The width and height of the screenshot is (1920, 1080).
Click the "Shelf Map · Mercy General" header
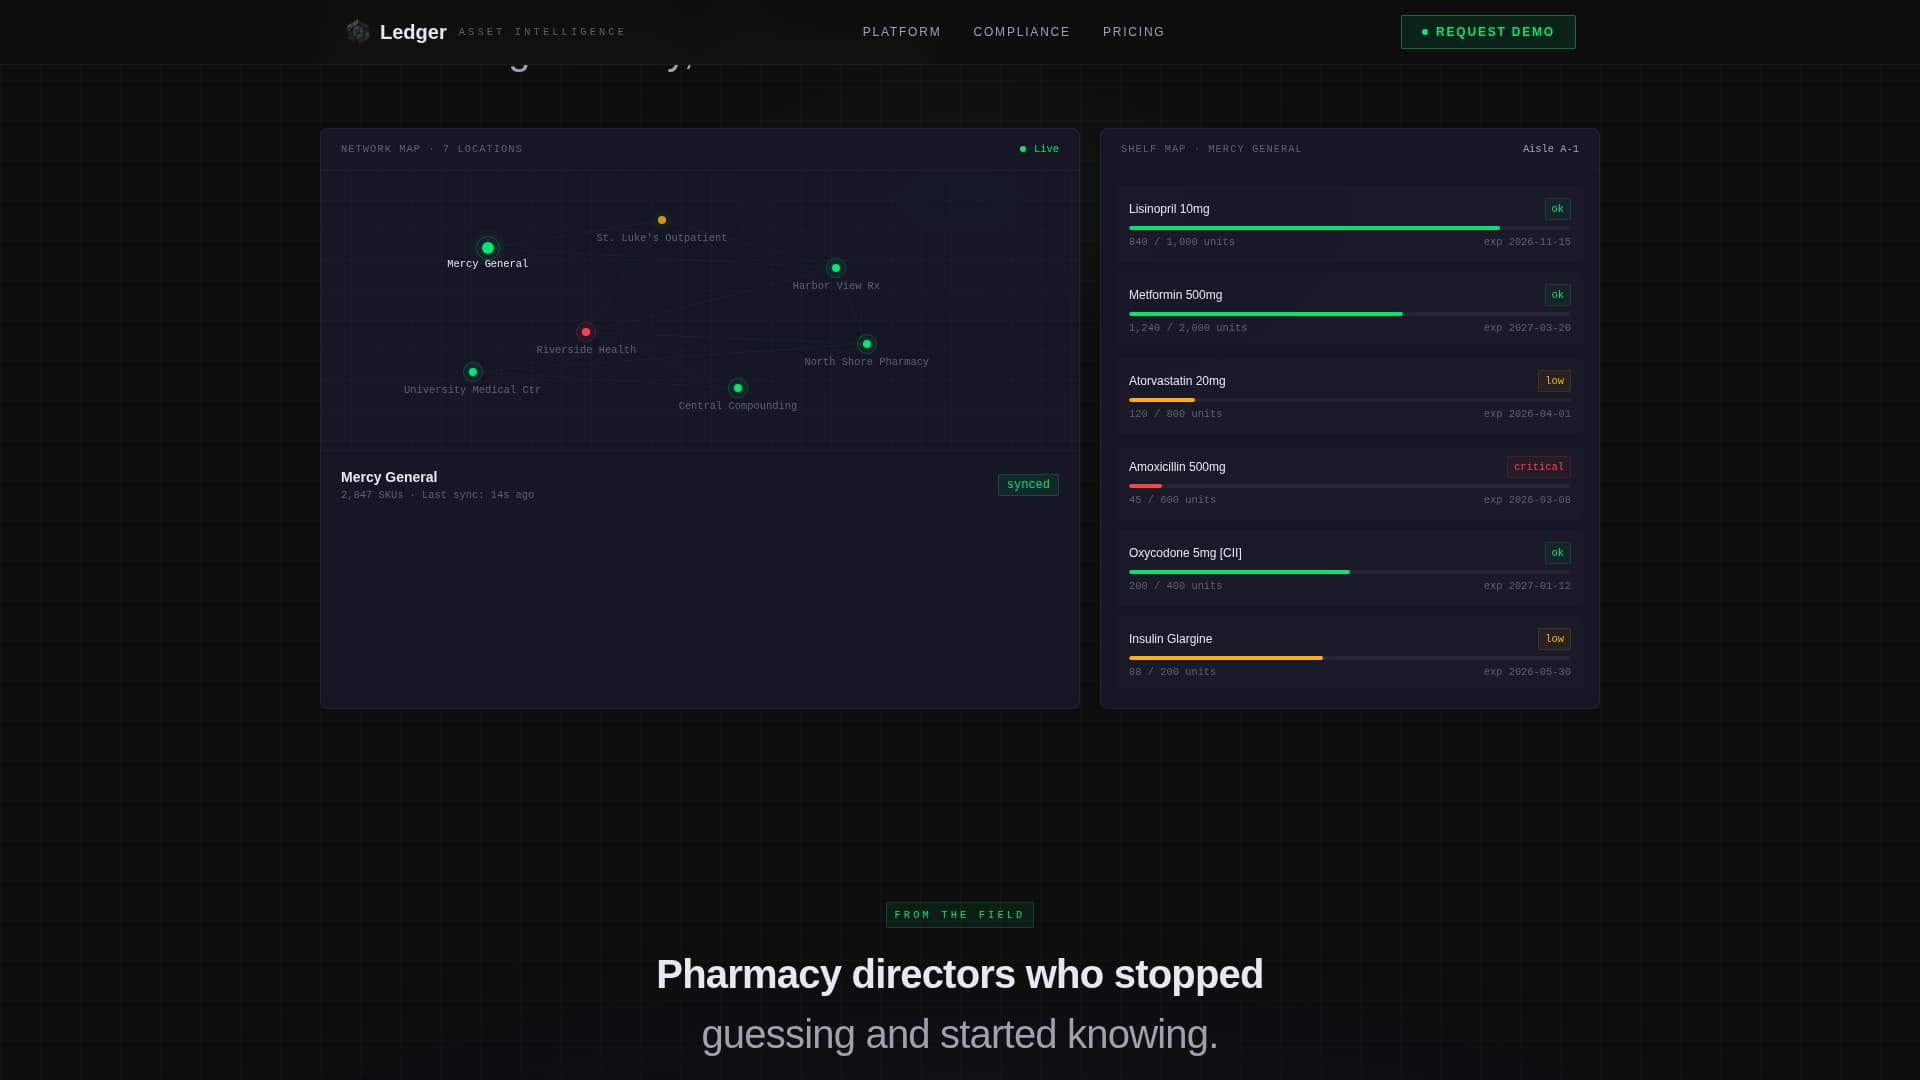(1211, 149)
